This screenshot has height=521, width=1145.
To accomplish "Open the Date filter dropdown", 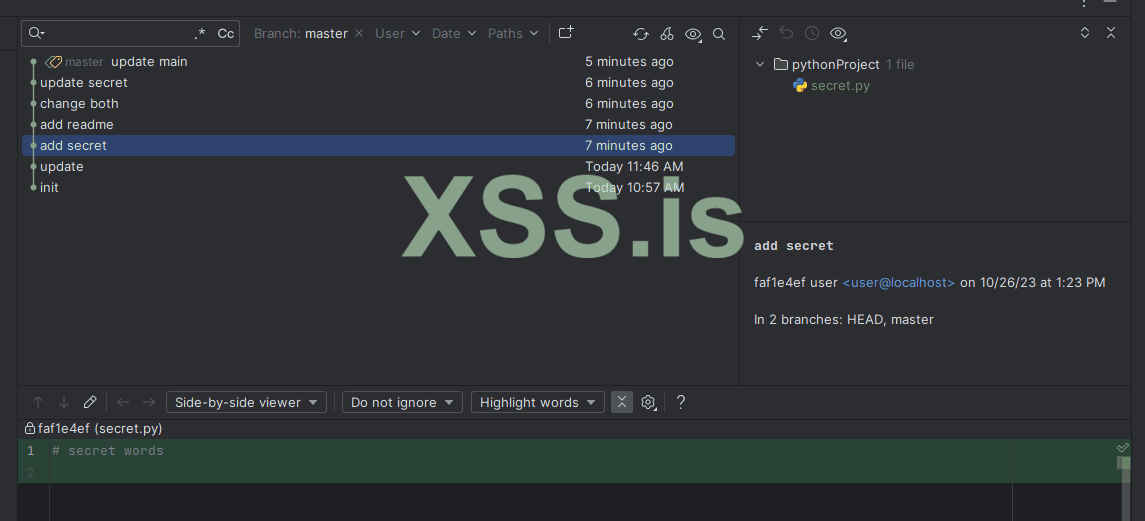I will (453, 34).
